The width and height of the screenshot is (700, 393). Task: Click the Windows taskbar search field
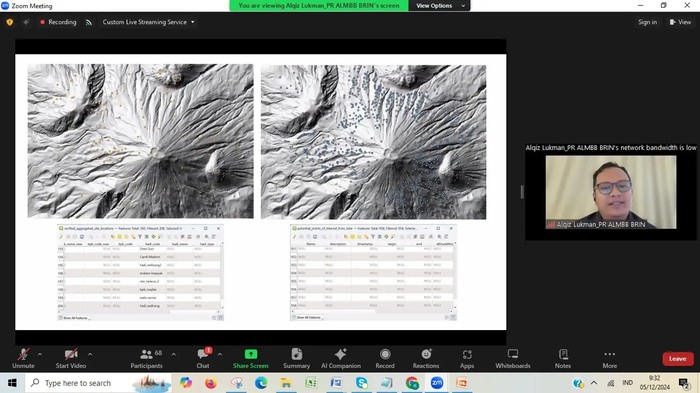coord(78,383)
